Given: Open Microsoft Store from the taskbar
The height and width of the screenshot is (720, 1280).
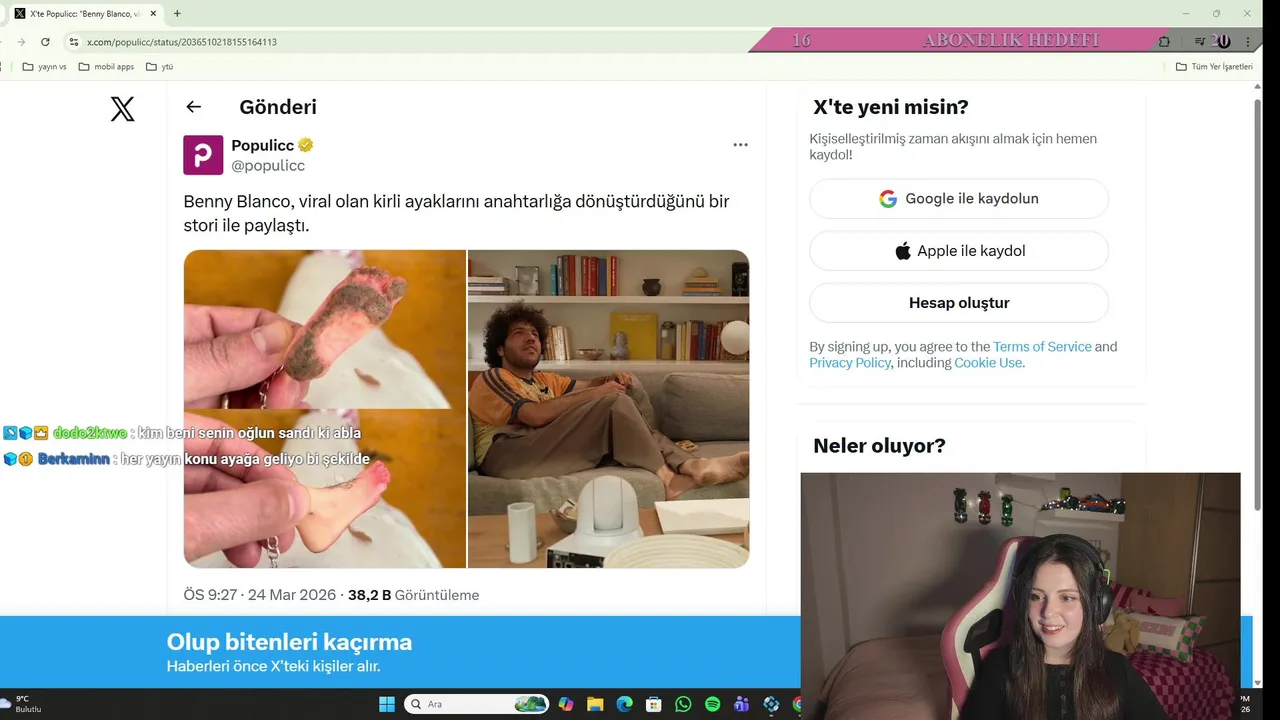Looking at the screenshot, I should pyautogui.click(x=653, y=704).
